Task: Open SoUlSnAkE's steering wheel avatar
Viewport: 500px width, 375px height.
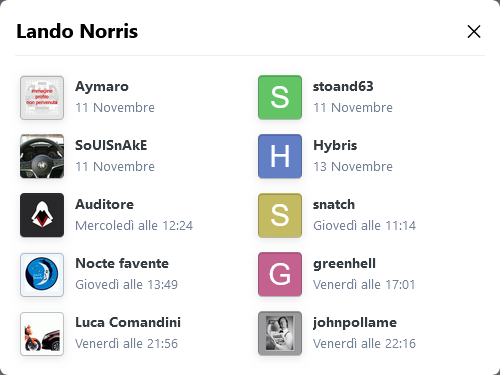Action: (x=42, y=156)
